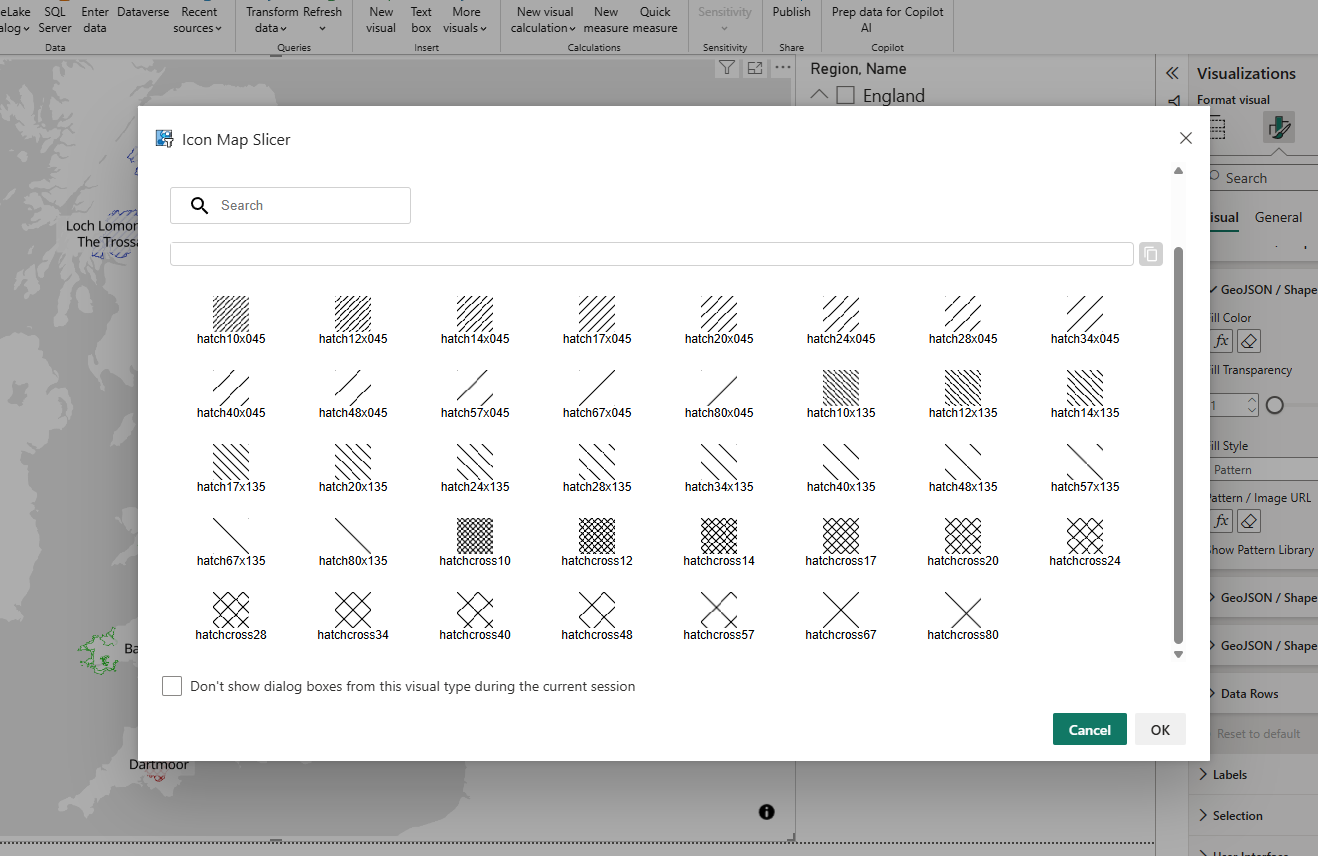Viewport: 1318px width, 856px height.
Task: Select the hatch10x045 pattern icon
Action: tap(231, 314)
